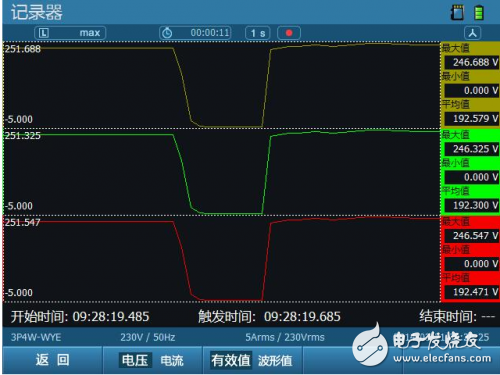Select the green channel 平均值 192.300 V

(x=471, y=205)
